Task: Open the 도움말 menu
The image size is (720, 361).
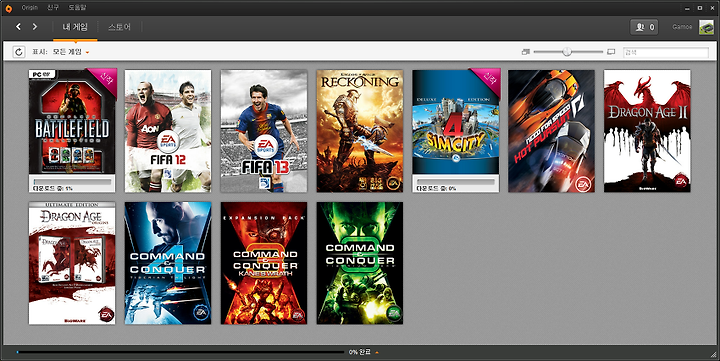Action: click(x=77, y=8)
